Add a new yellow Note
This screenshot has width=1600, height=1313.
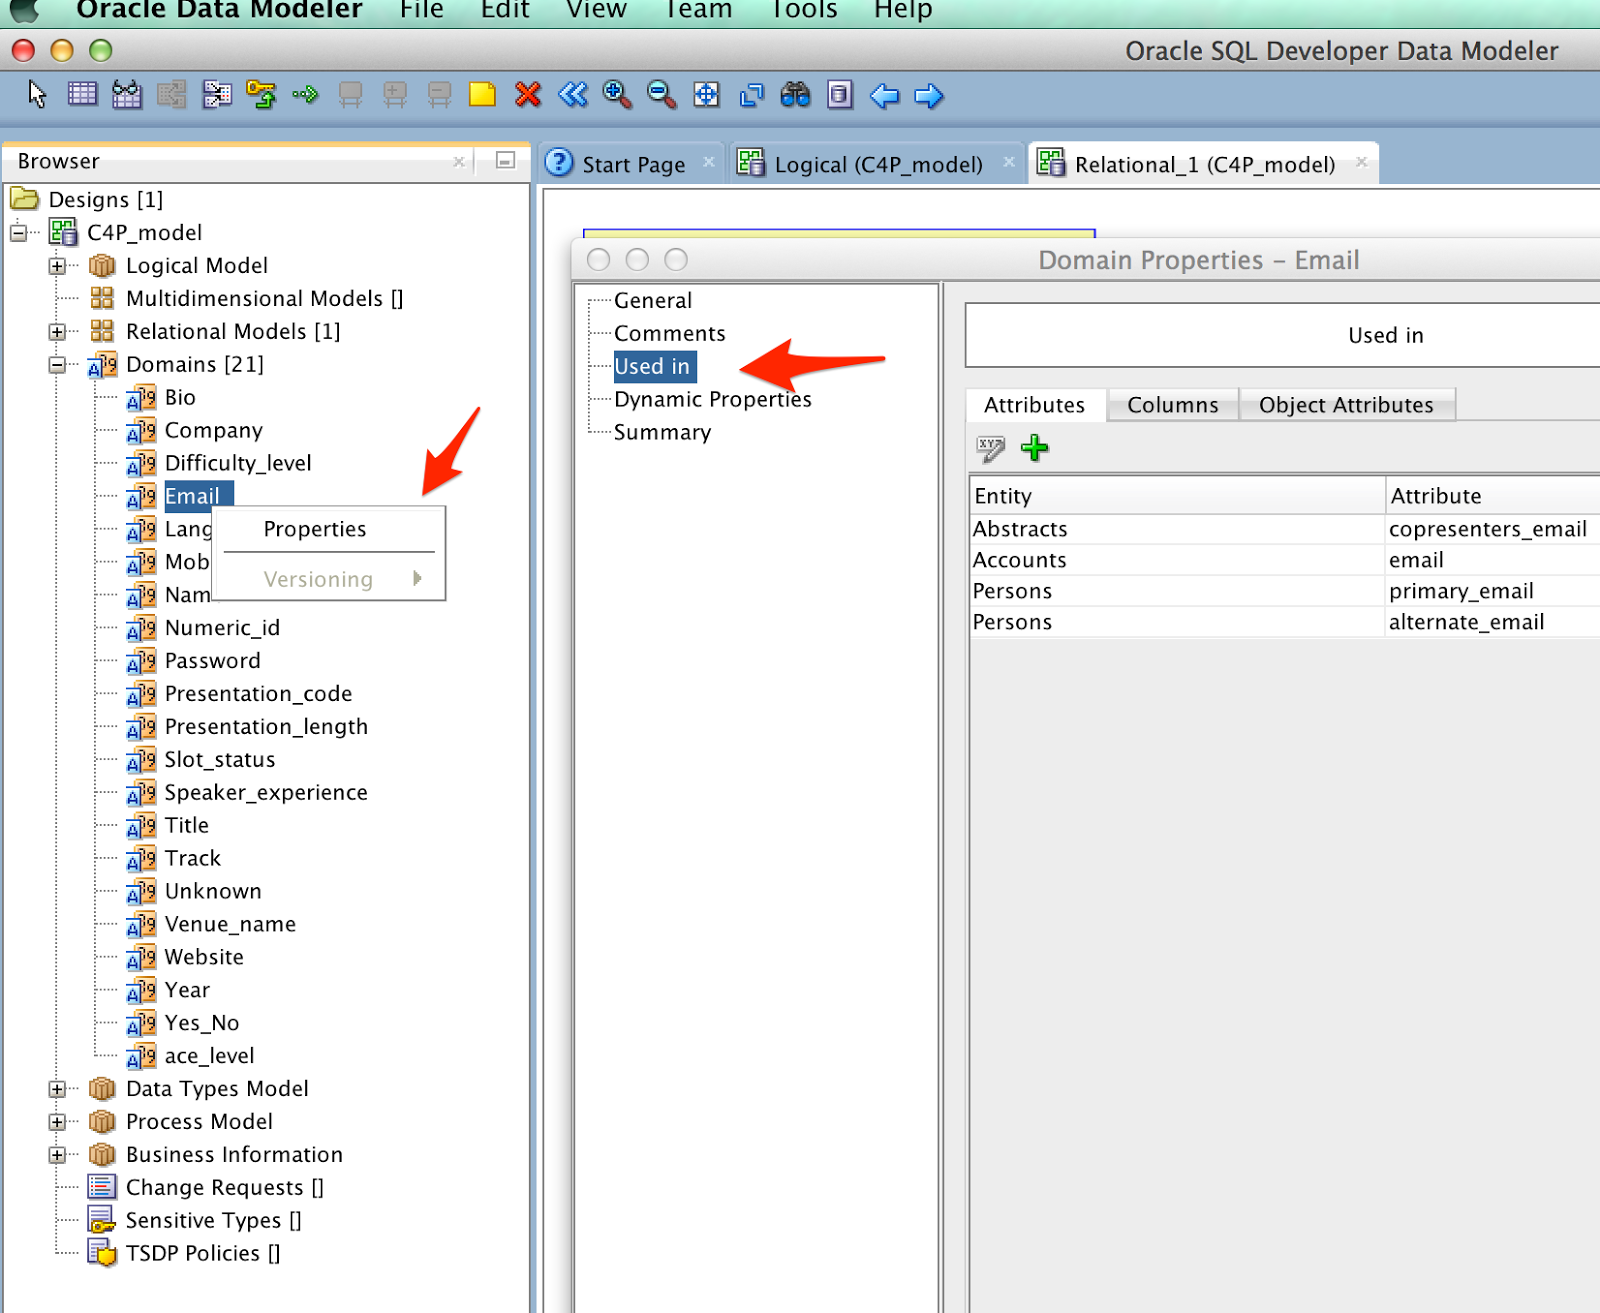[x=483, y=95]
